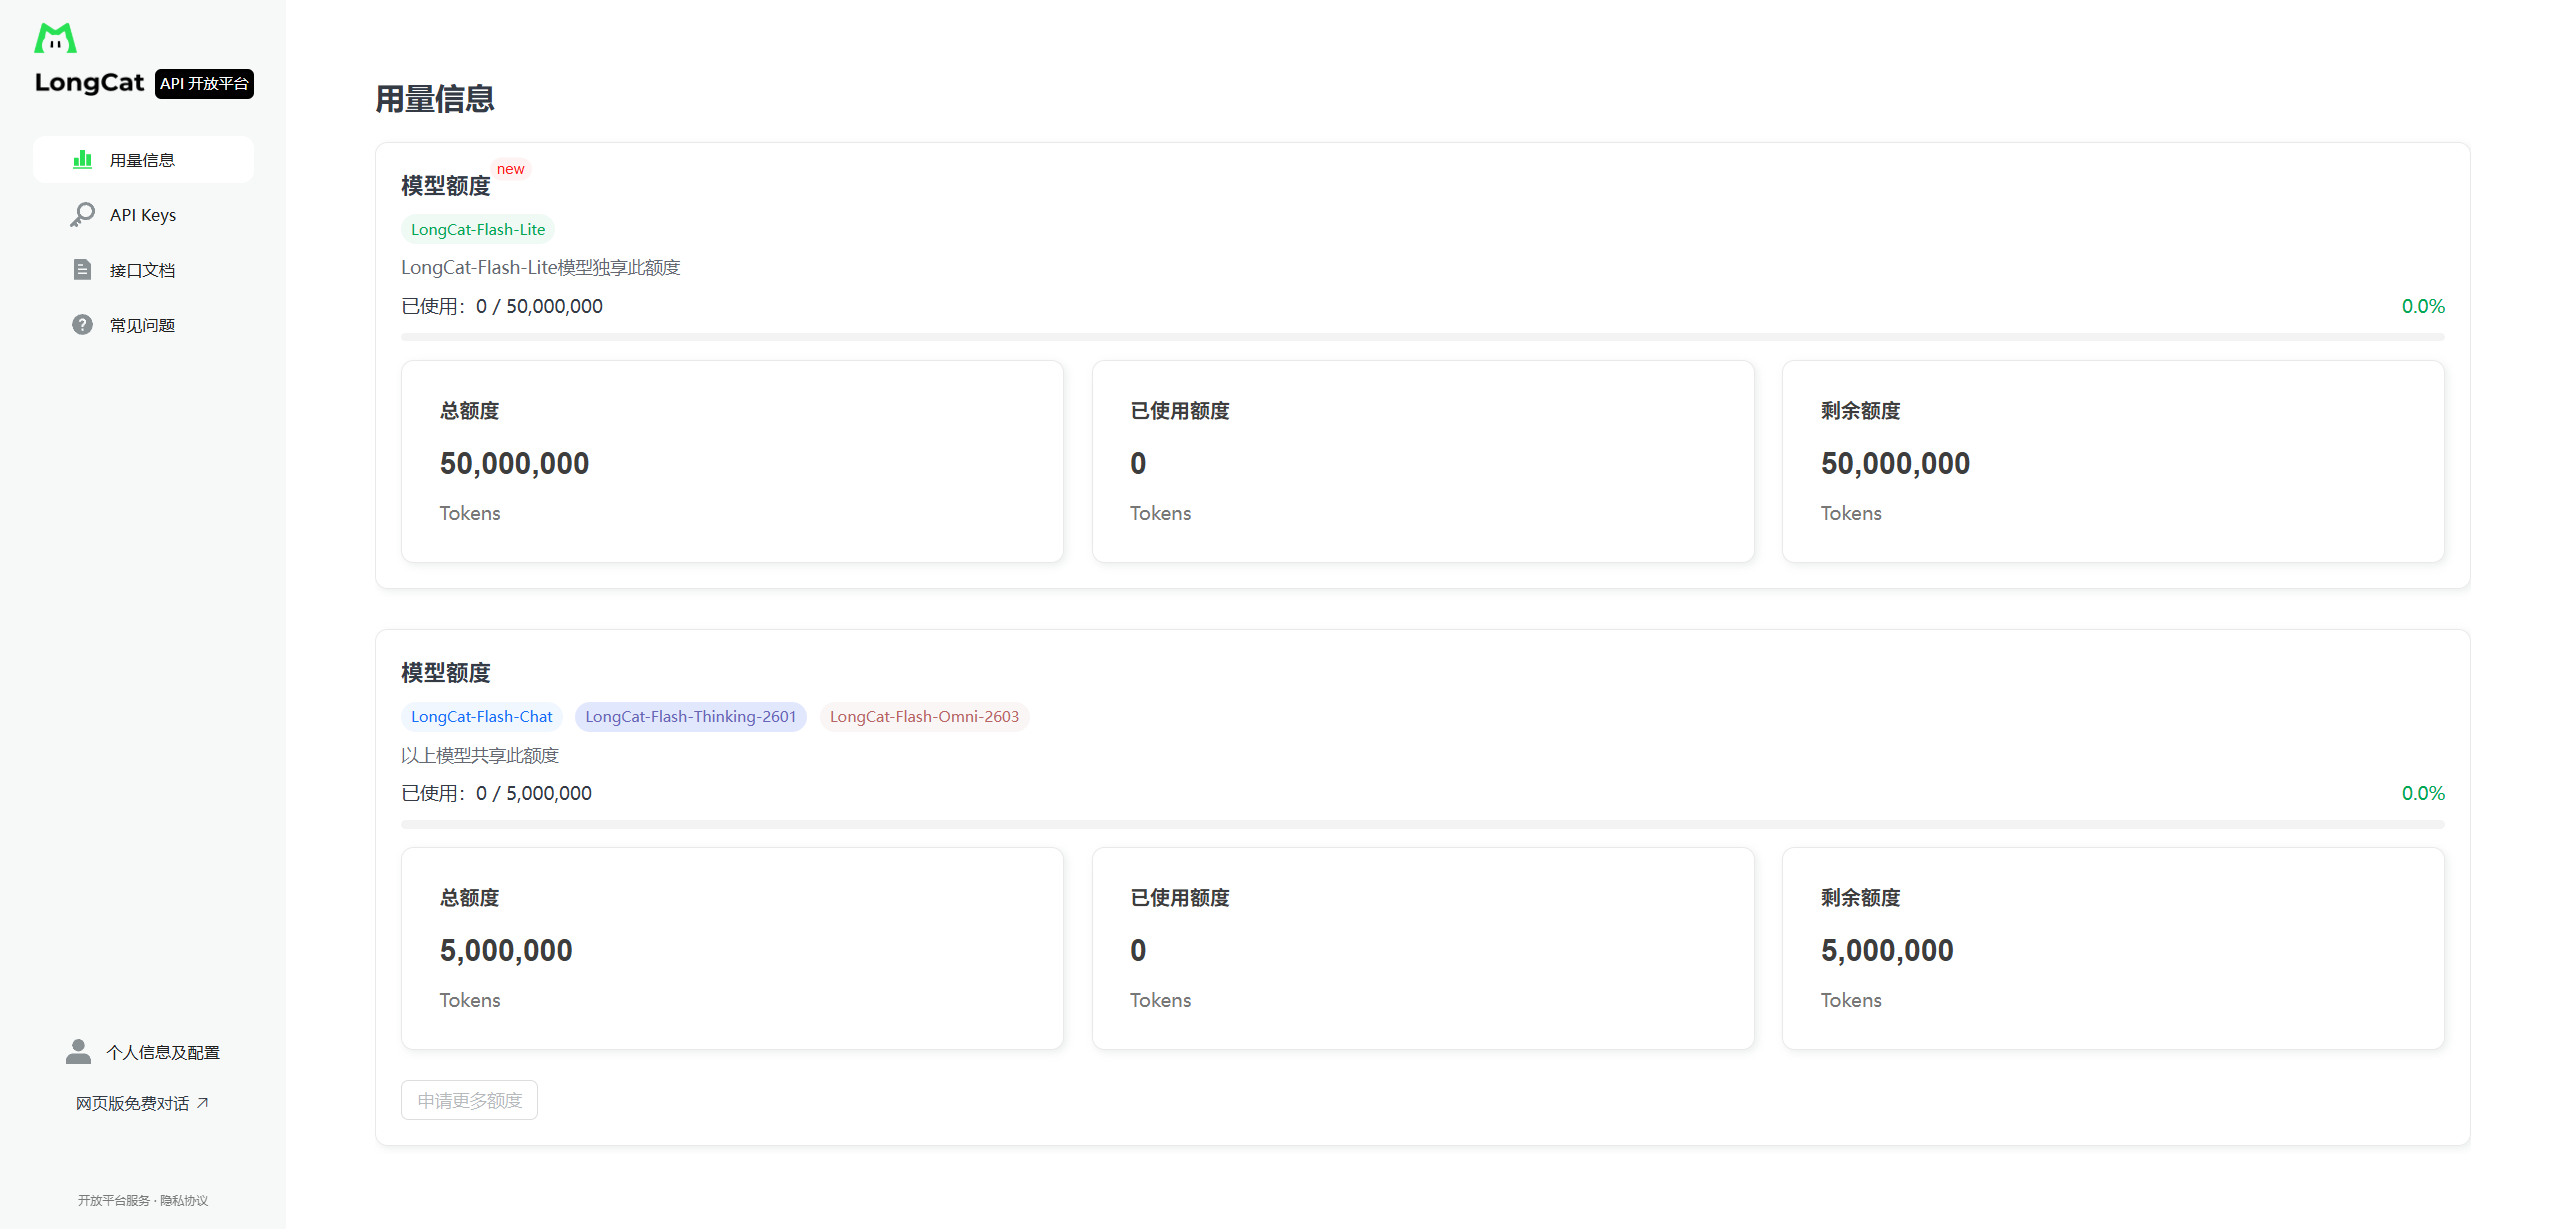2560x1229 pixels.
Task: Click the person icon for 个人信息及配置
Action: (78, 1051)
